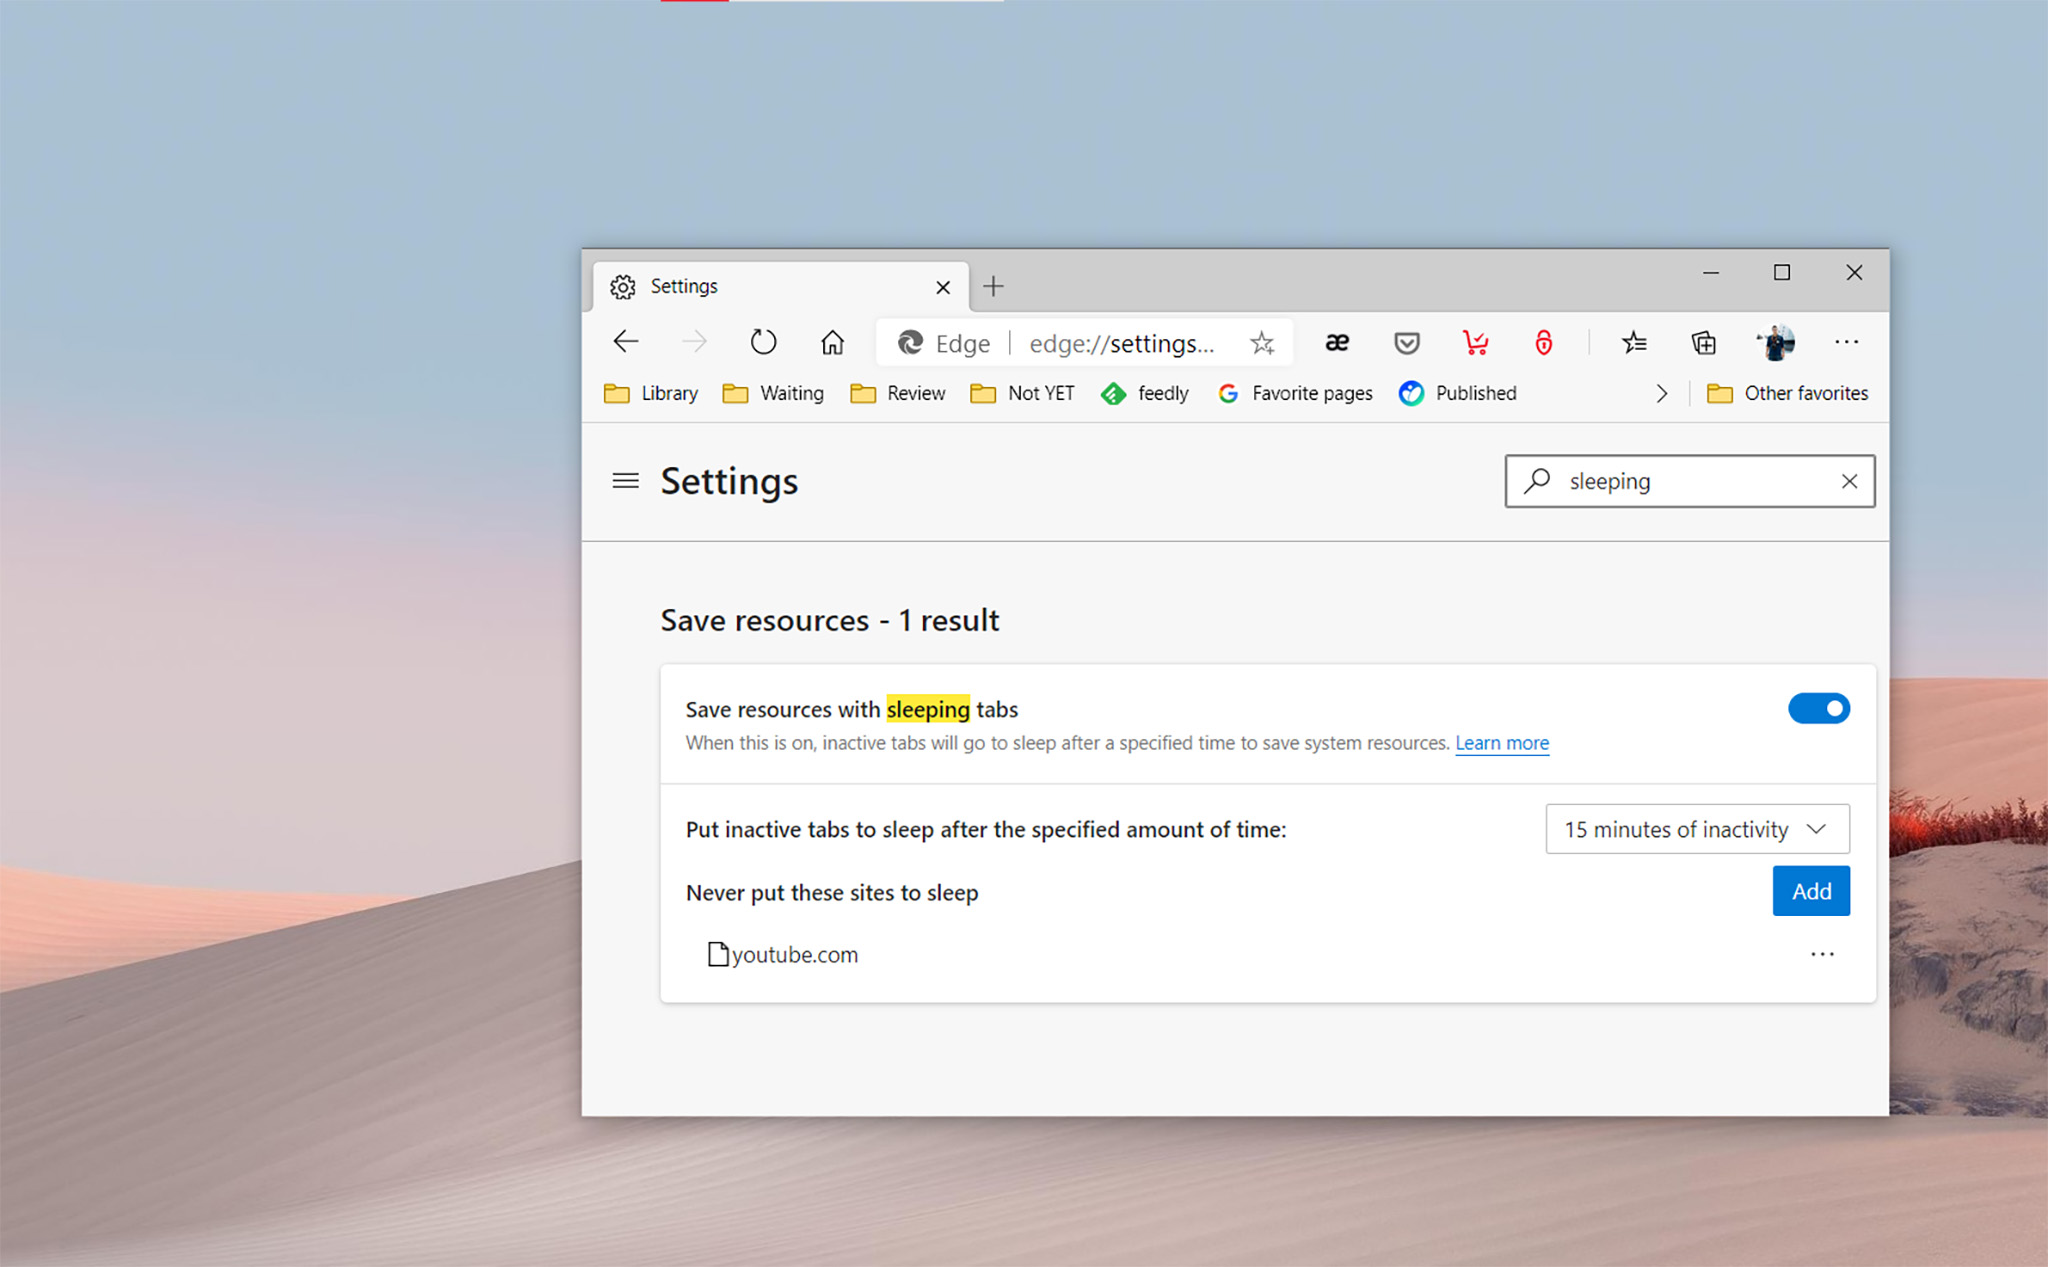Select the Settings browser tab
This screenshot has width=2048, height=1267.
[x=780, y=287]
